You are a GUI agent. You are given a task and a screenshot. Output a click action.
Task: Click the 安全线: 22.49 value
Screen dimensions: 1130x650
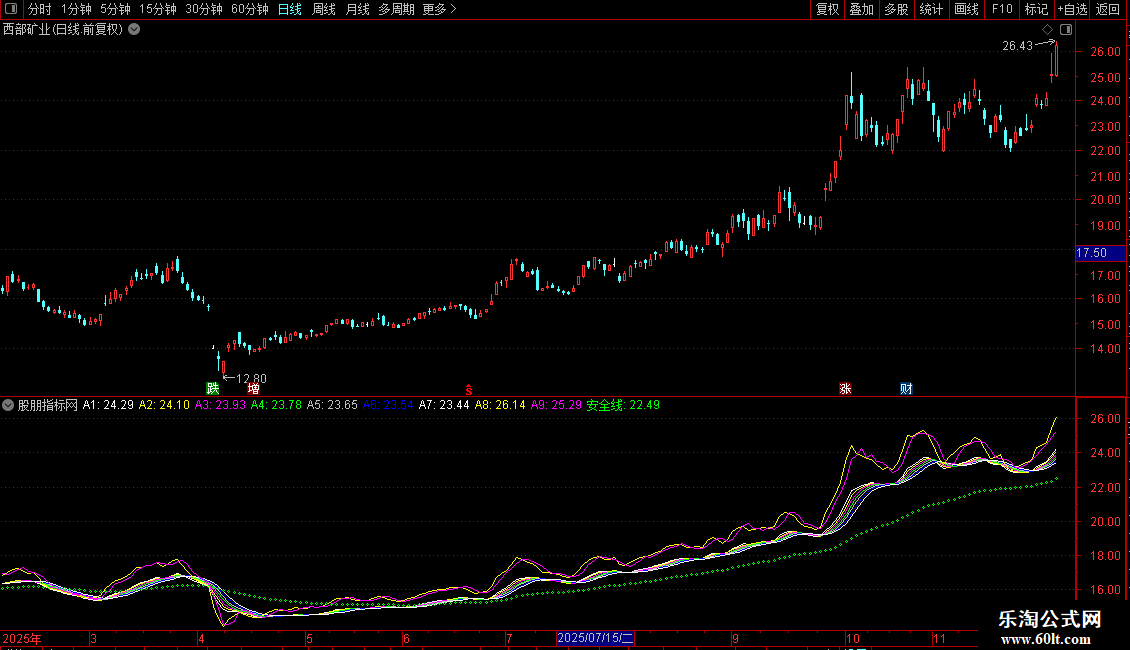coord(623,405)
